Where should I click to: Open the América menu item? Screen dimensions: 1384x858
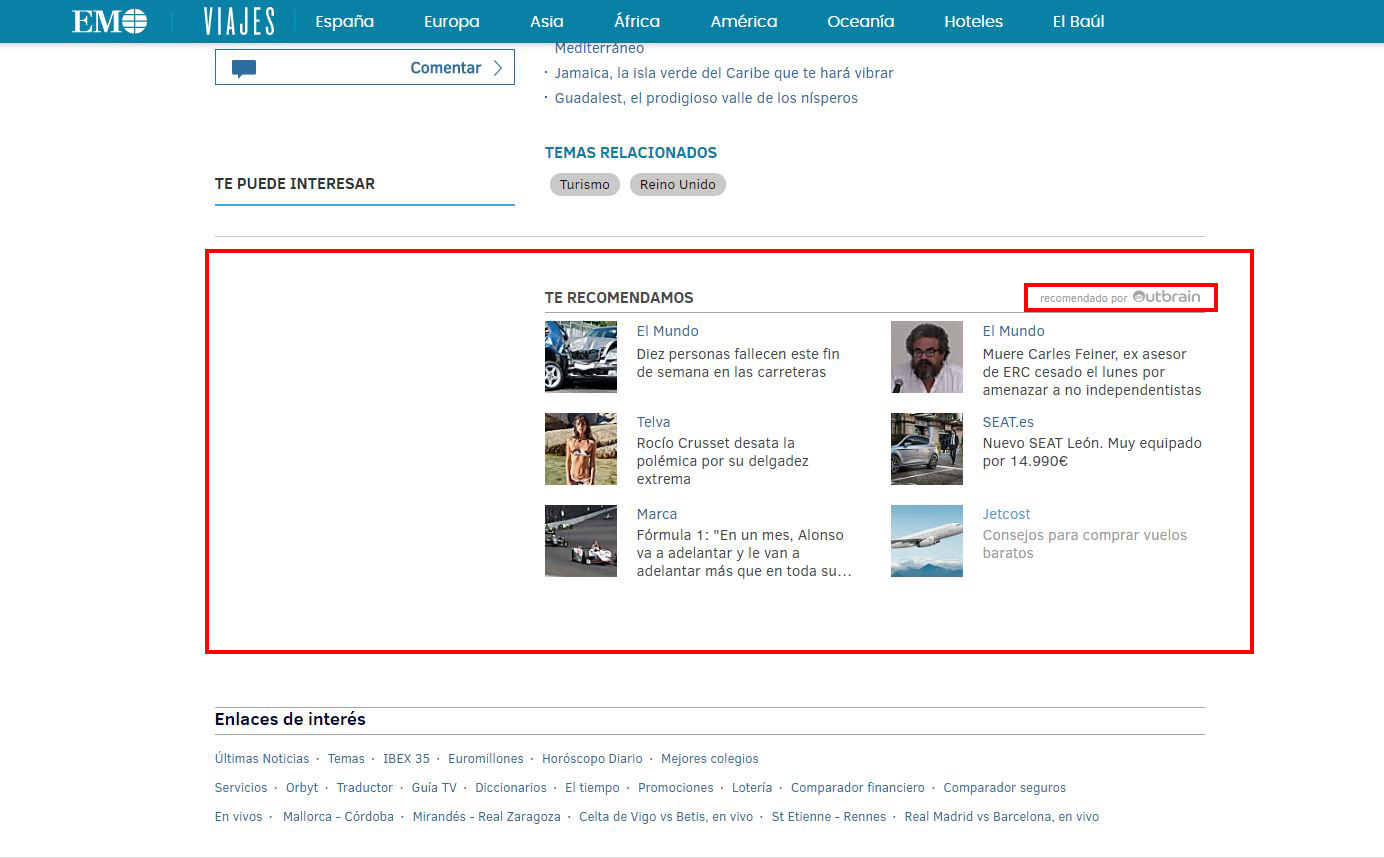[744, 21]
